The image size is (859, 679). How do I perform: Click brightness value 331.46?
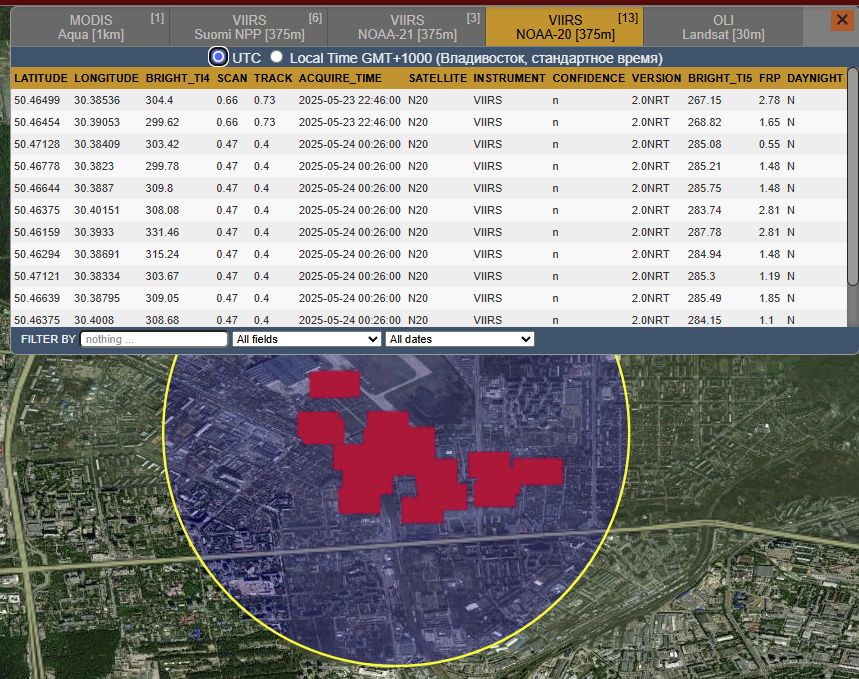click(162, 232)
